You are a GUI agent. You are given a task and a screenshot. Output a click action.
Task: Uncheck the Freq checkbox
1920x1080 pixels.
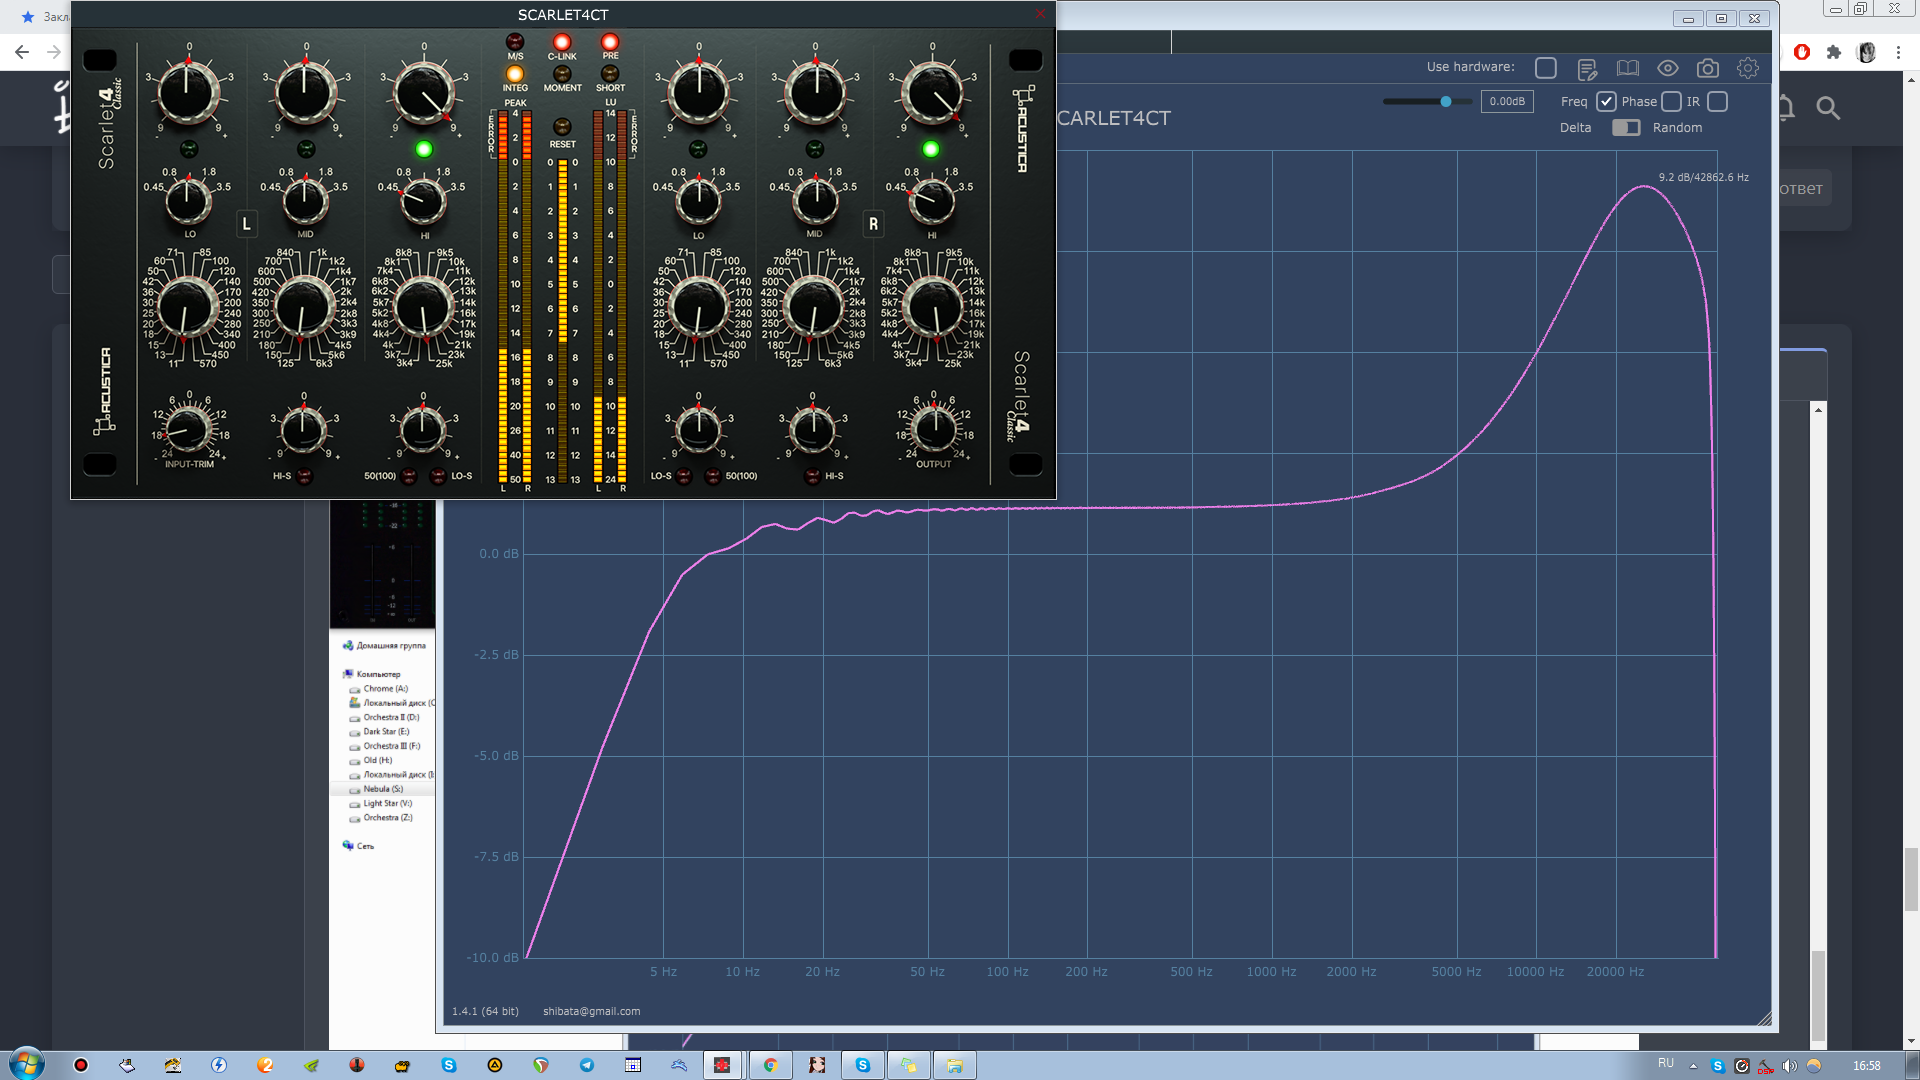1606,101
